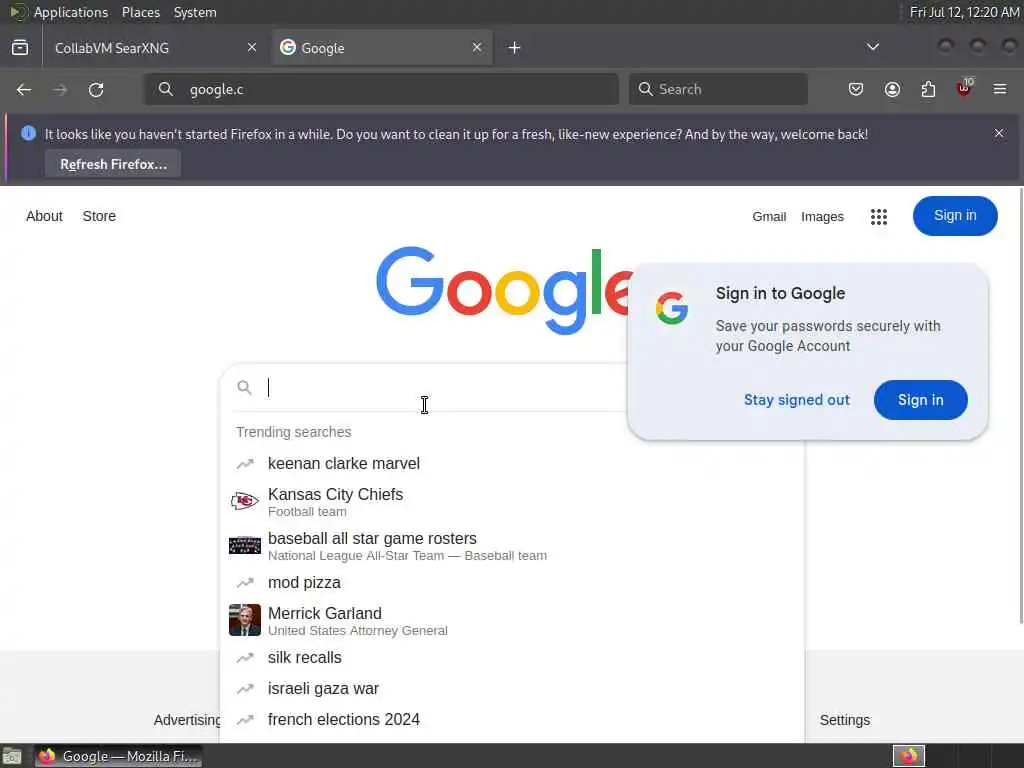Screen dimensions: 1024x768
Task: Choose Stay signed out
Action: pyautogui.click(x=797, y=400)
